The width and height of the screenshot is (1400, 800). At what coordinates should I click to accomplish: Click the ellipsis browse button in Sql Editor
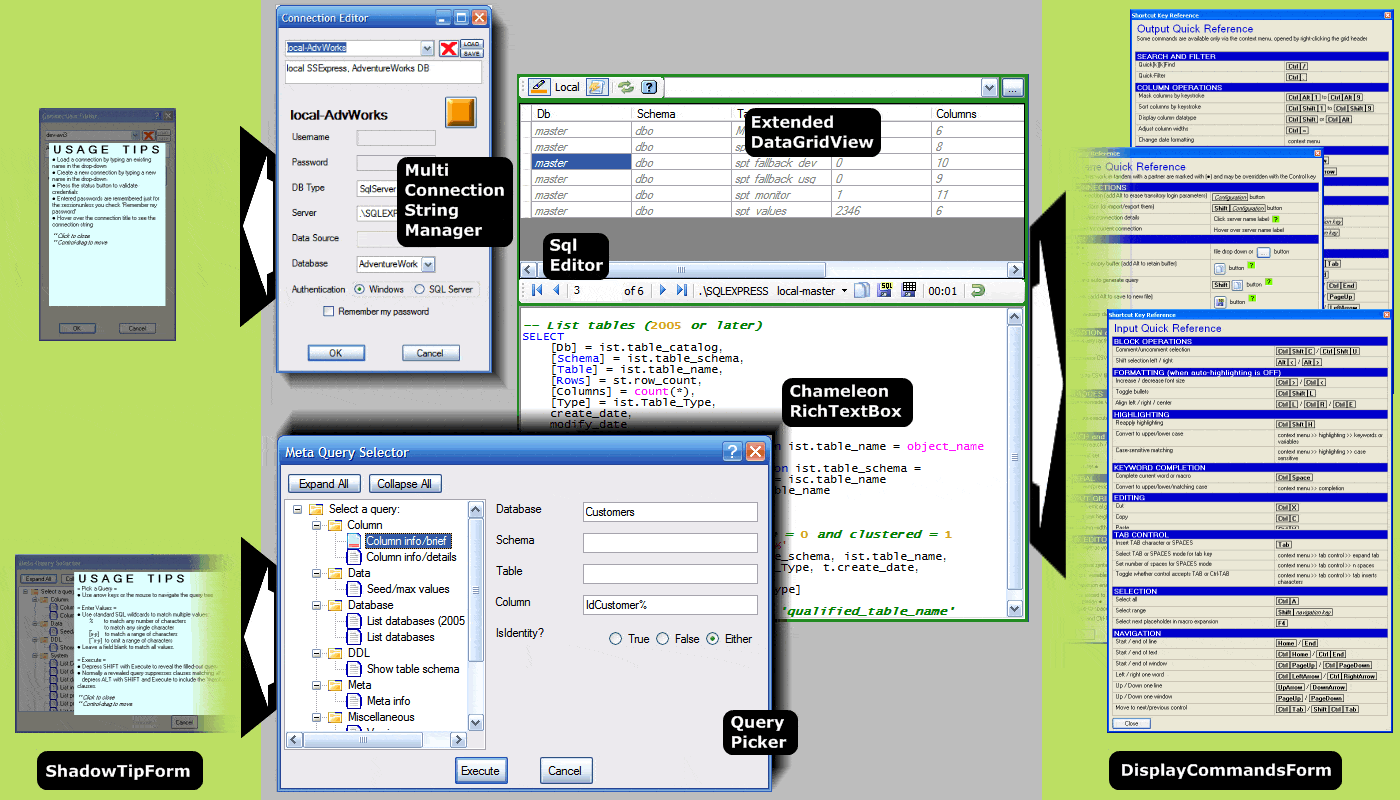point(1013,88)
